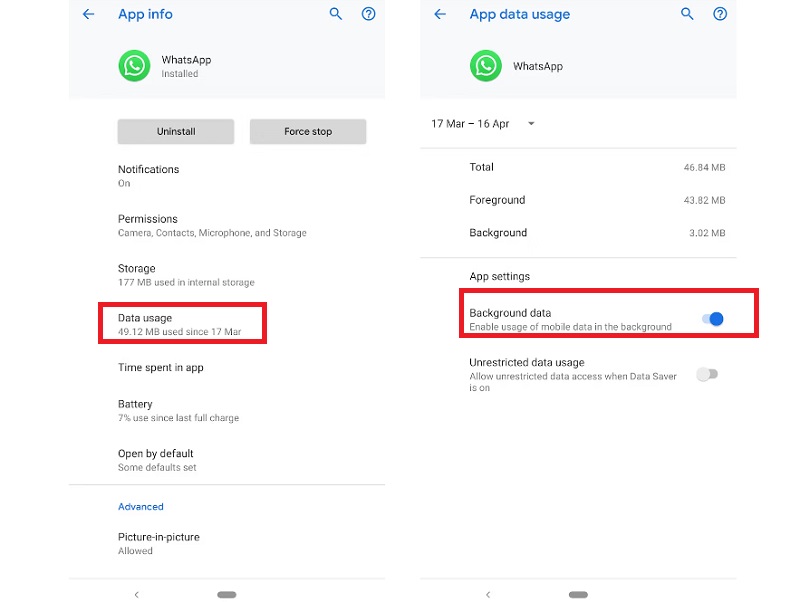
Task: Enable Unrestricted data usage toggle
Action: [x=707, y=374]
